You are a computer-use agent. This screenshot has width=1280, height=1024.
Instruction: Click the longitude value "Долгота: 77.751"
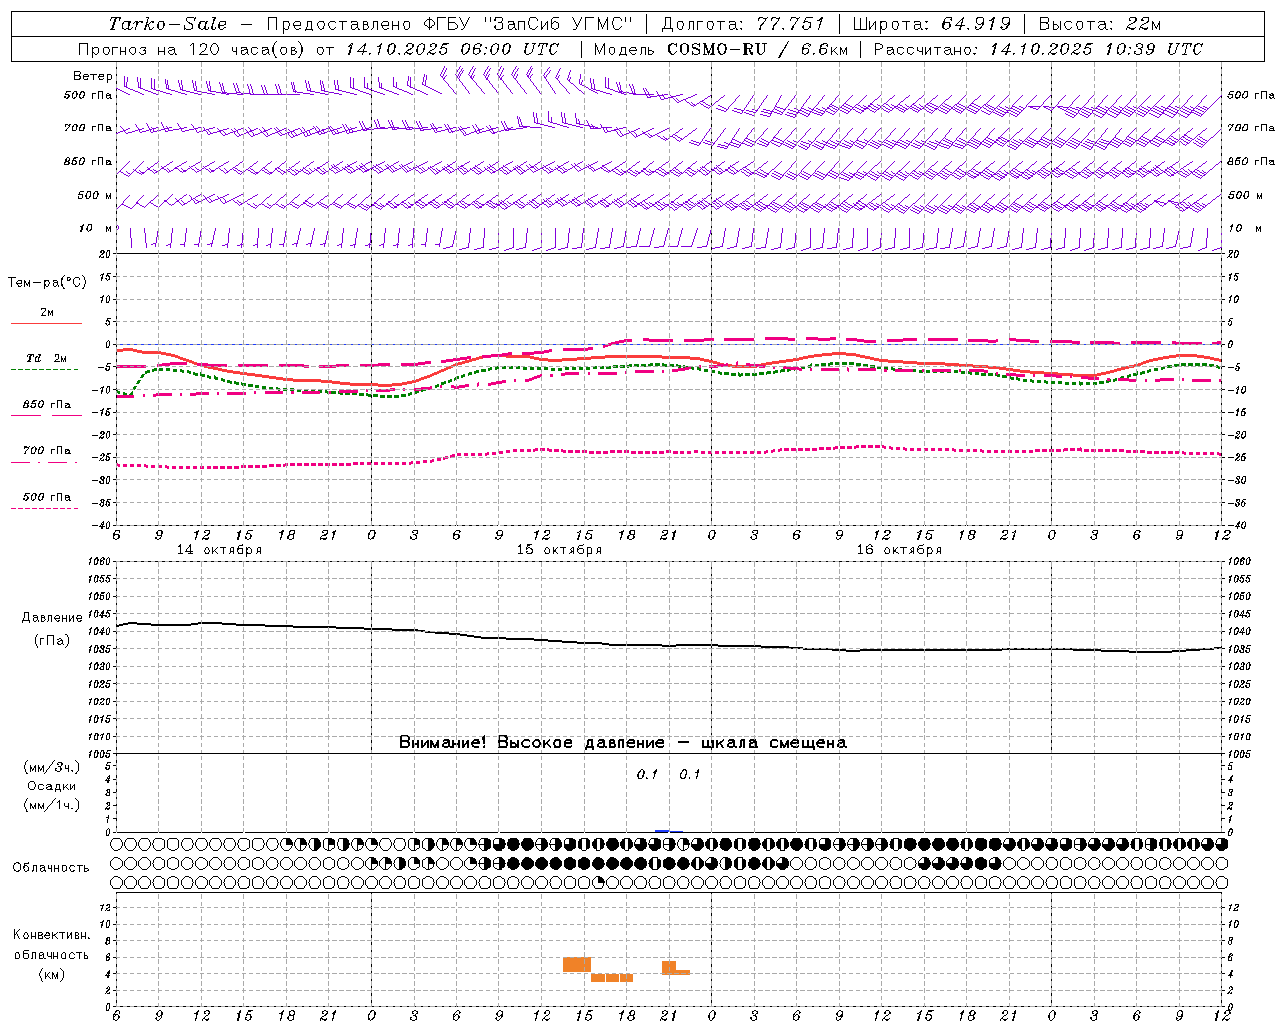click(742, 24)
